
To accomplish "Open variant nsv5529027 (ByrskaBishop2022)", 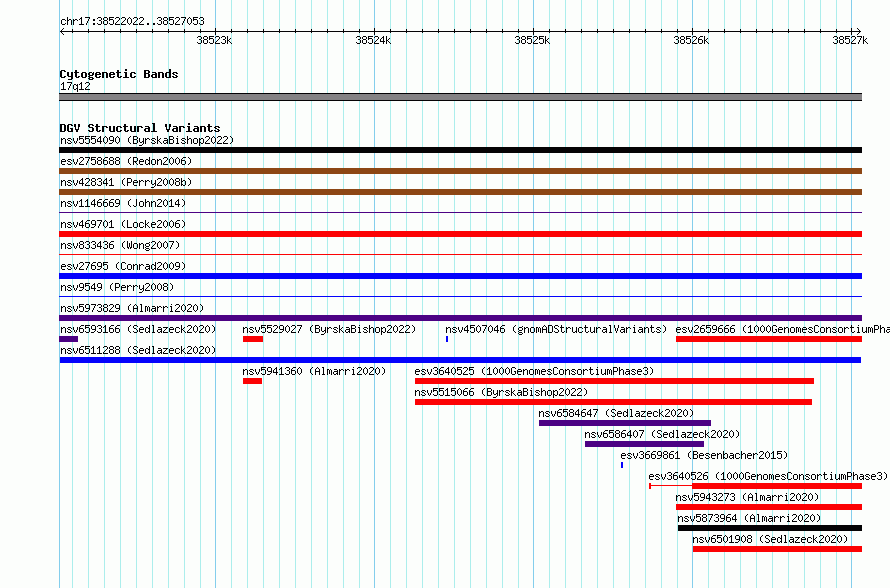I will pyautogui.click(x=329, y=329).
